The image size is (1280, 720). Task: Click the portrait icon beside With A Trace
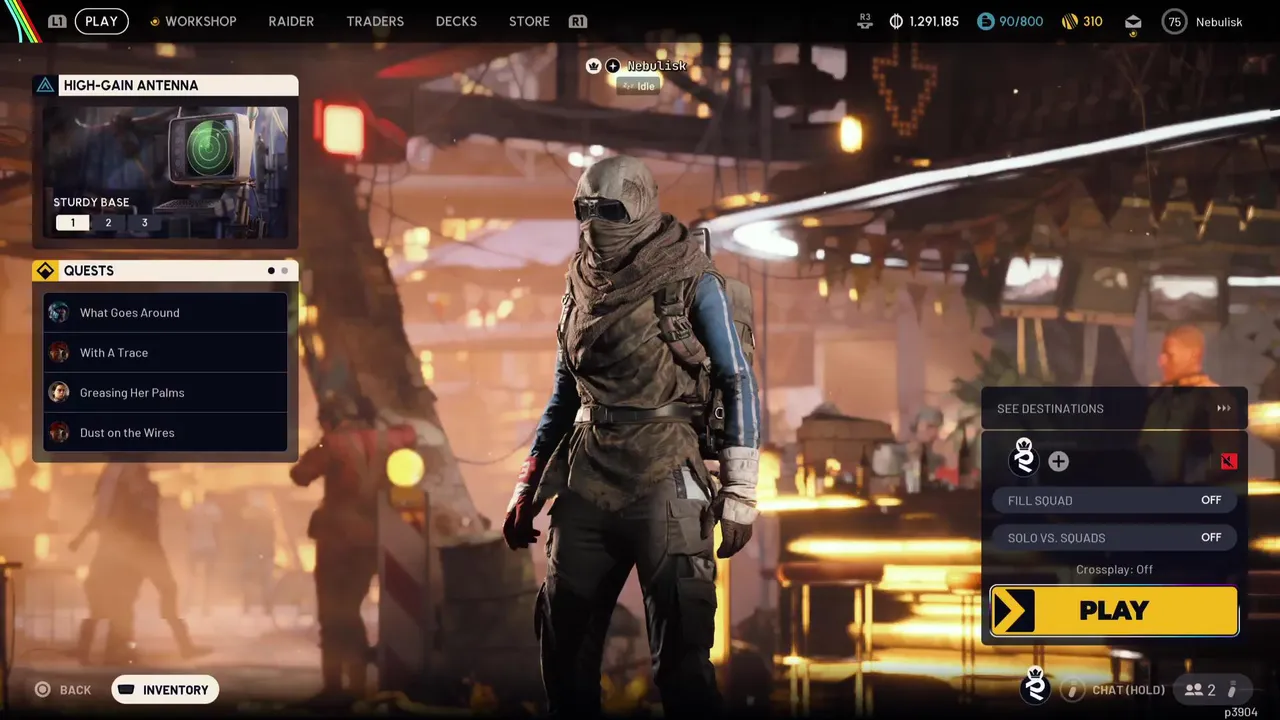59,353
